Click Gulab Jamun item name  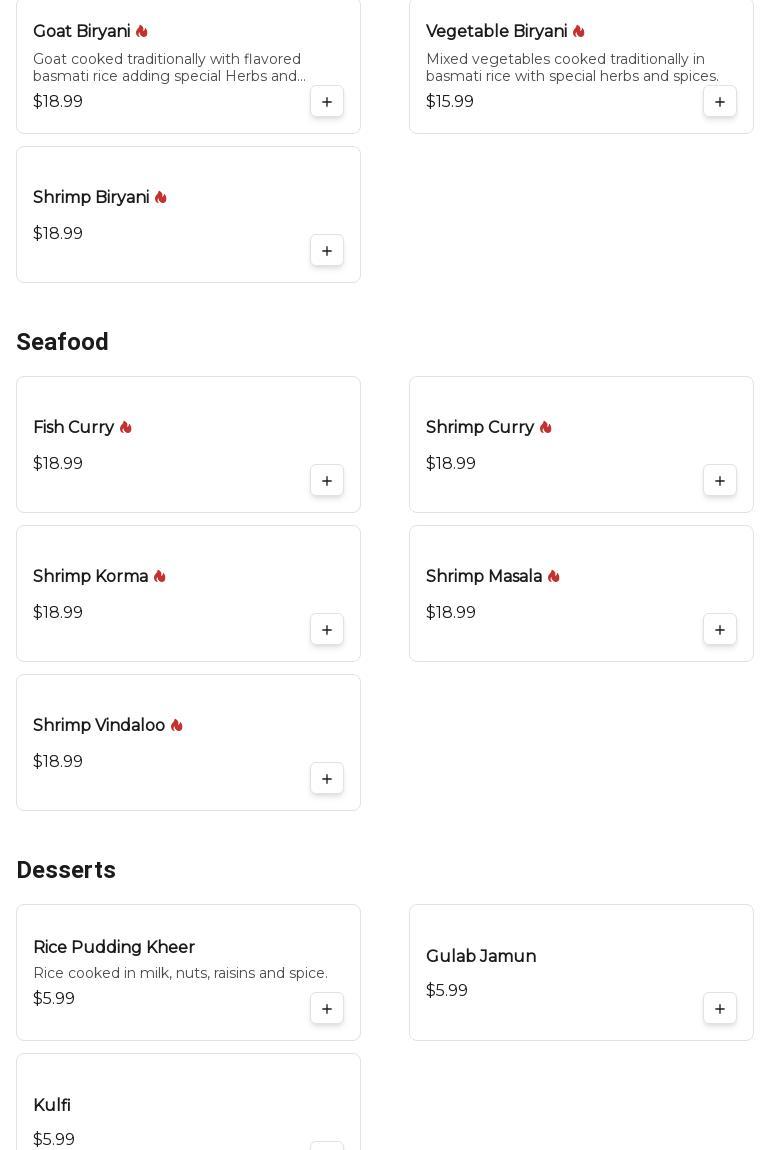point(481,957)
